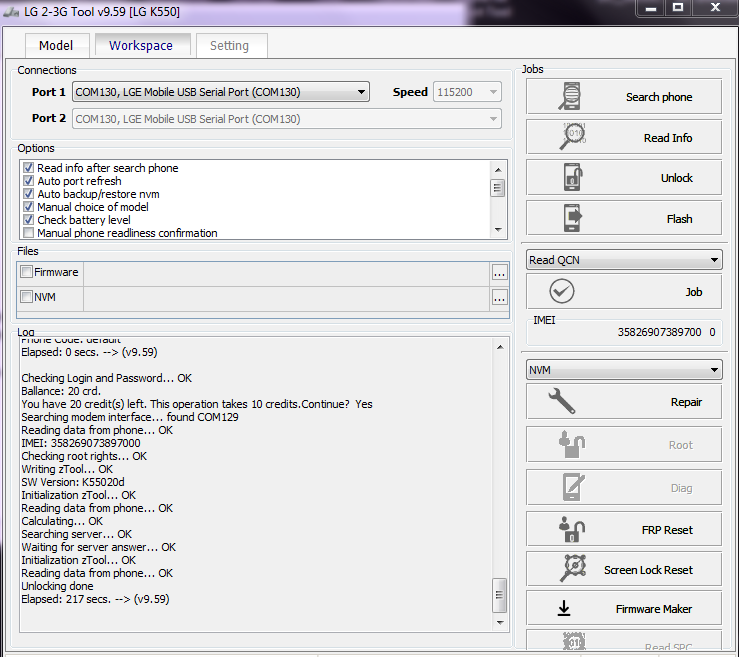The width and height of the screenshot is (739, 657).
Task: Click the Unlock button label
Action: 676,178
